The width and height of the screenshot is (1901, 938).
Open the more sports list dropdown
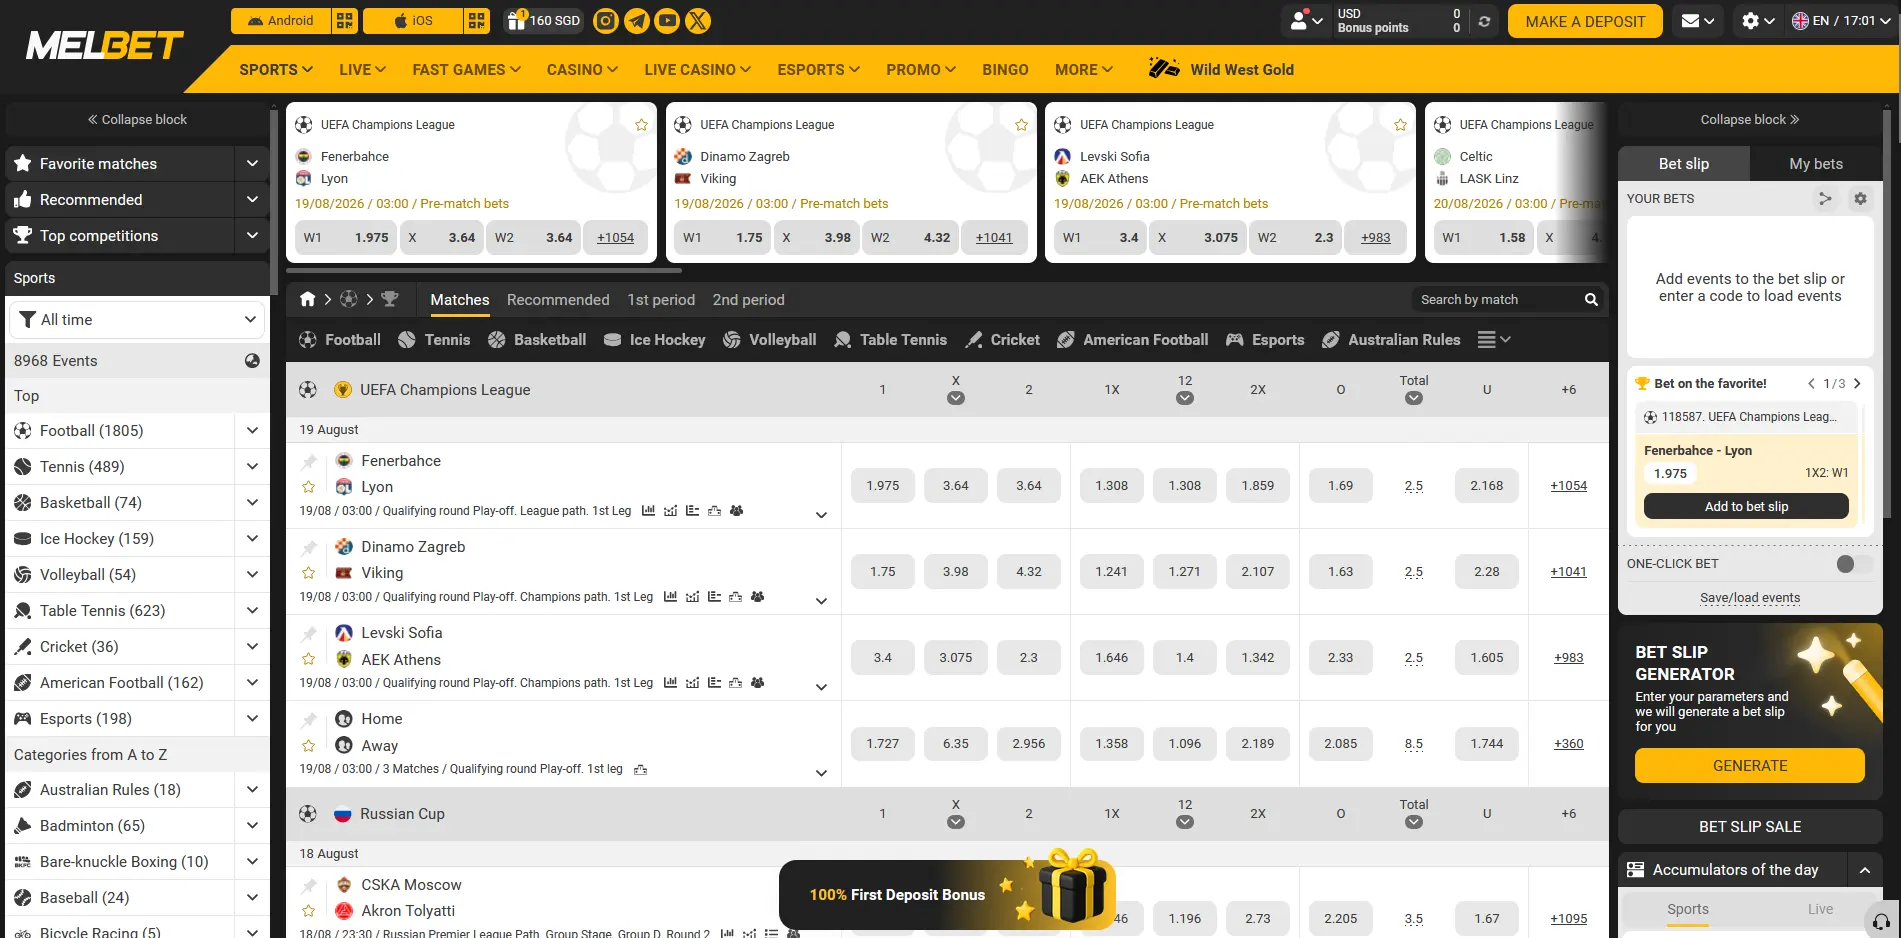[x=1494, y=340]
